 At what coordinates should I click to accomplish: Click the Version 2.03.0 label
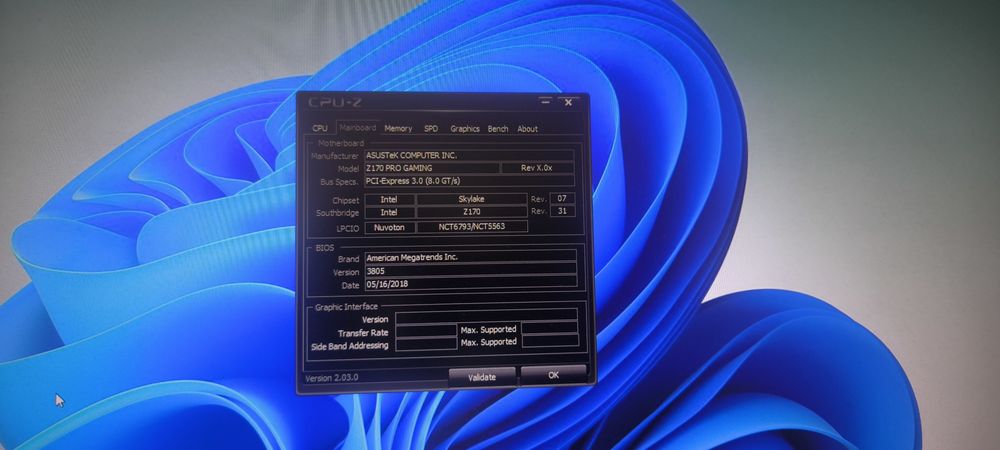tap(332, 377)
